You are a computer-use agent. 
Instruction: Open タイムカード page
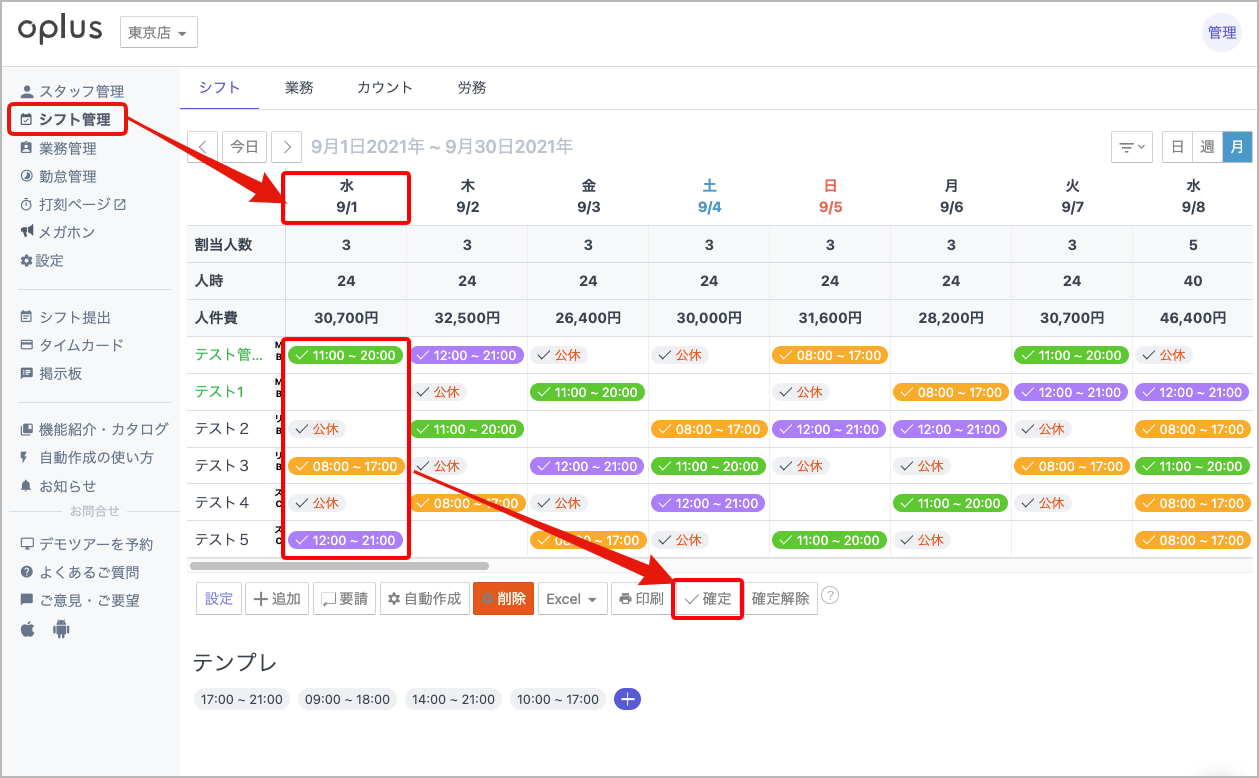[72, 345]
